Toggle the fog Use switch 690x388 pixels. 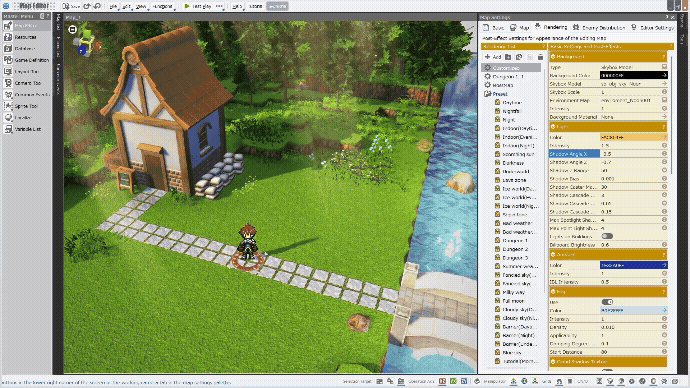607,302
